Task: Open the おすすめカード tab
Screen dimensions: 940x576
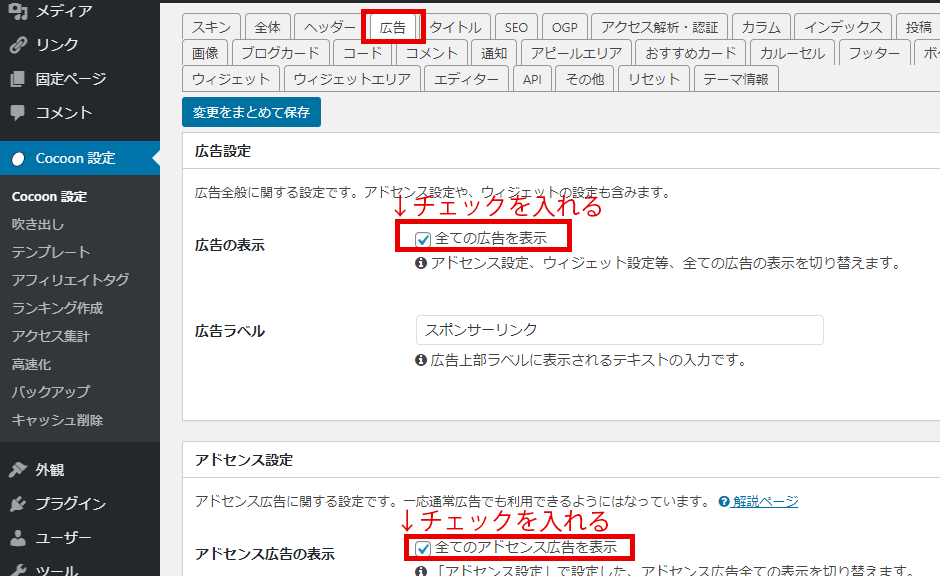Action: pos(691,53)
